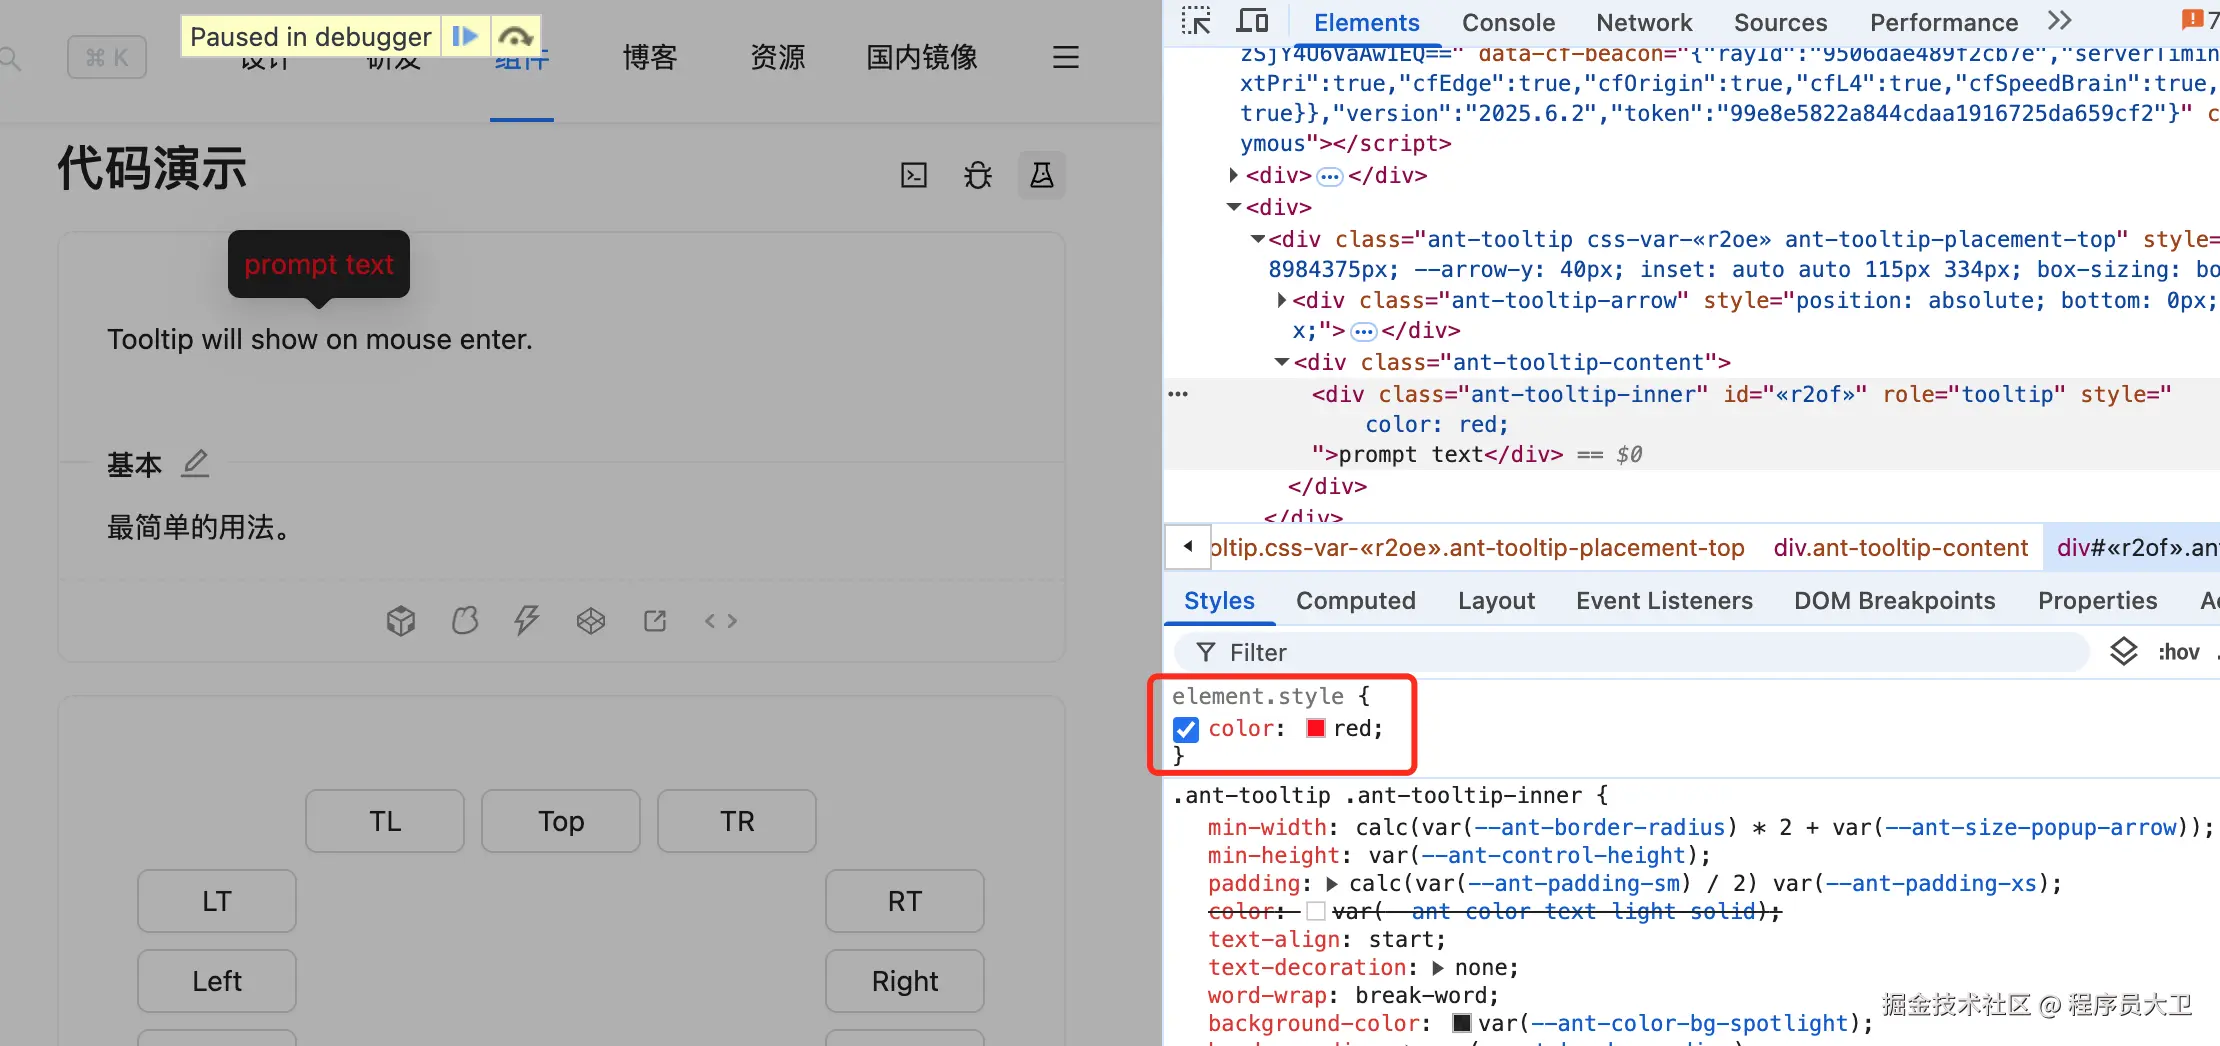Viewport: 2220px width, 1046px height.
Task: Collapse the ant-tooltip-content div node
Action: (1282, 362)
